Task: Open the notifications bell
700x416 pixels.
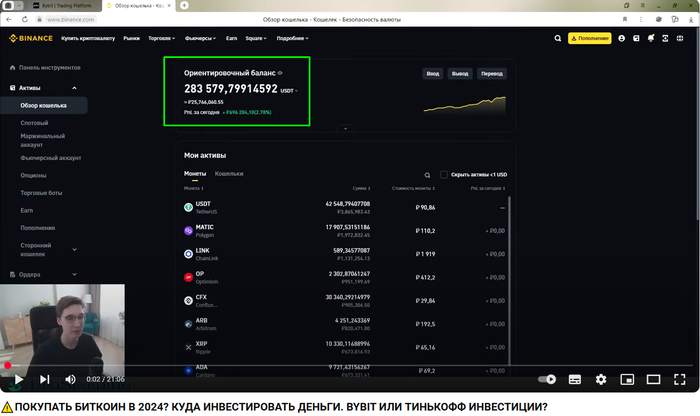Action: tap(651, 38)
